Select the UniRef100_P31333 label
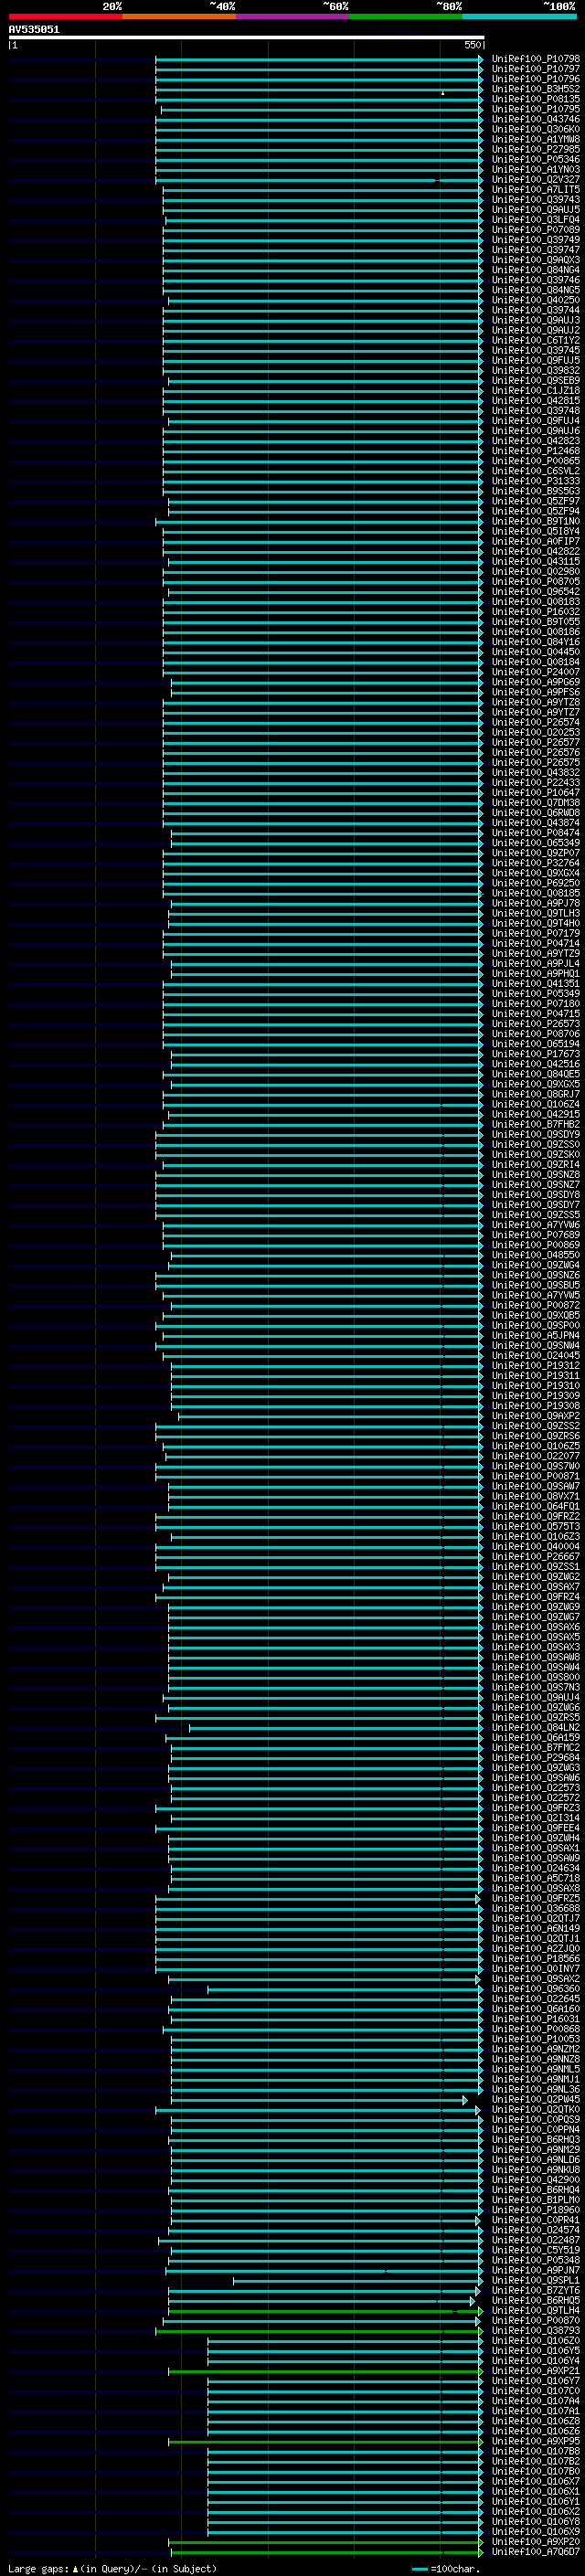Image resolution: width=585 pixels, height=2576 pixels. pos(535,481)
